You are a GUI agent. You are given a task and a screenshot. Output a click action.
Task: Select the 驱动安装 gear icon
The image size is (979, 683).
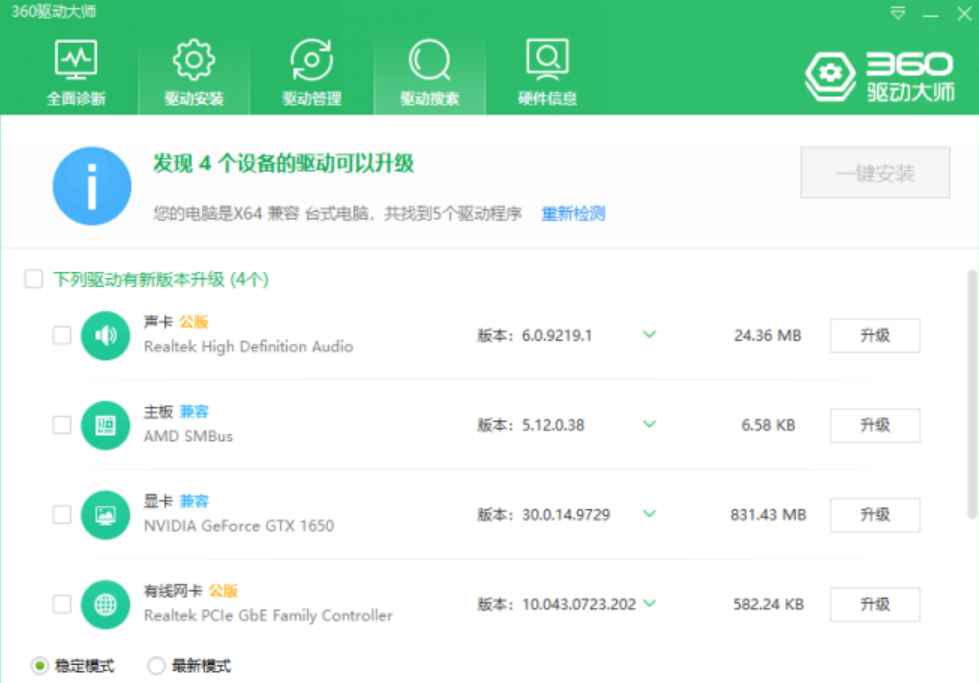(192, 60)
